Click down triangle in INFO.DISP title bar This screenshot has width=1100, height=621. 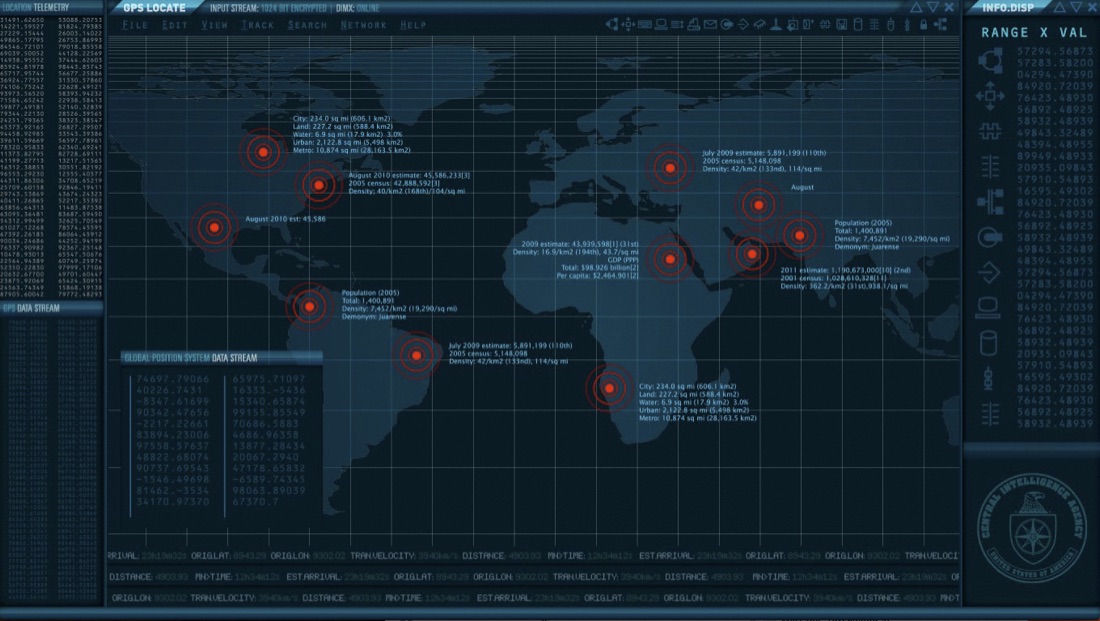click(x=1076, y=7)
